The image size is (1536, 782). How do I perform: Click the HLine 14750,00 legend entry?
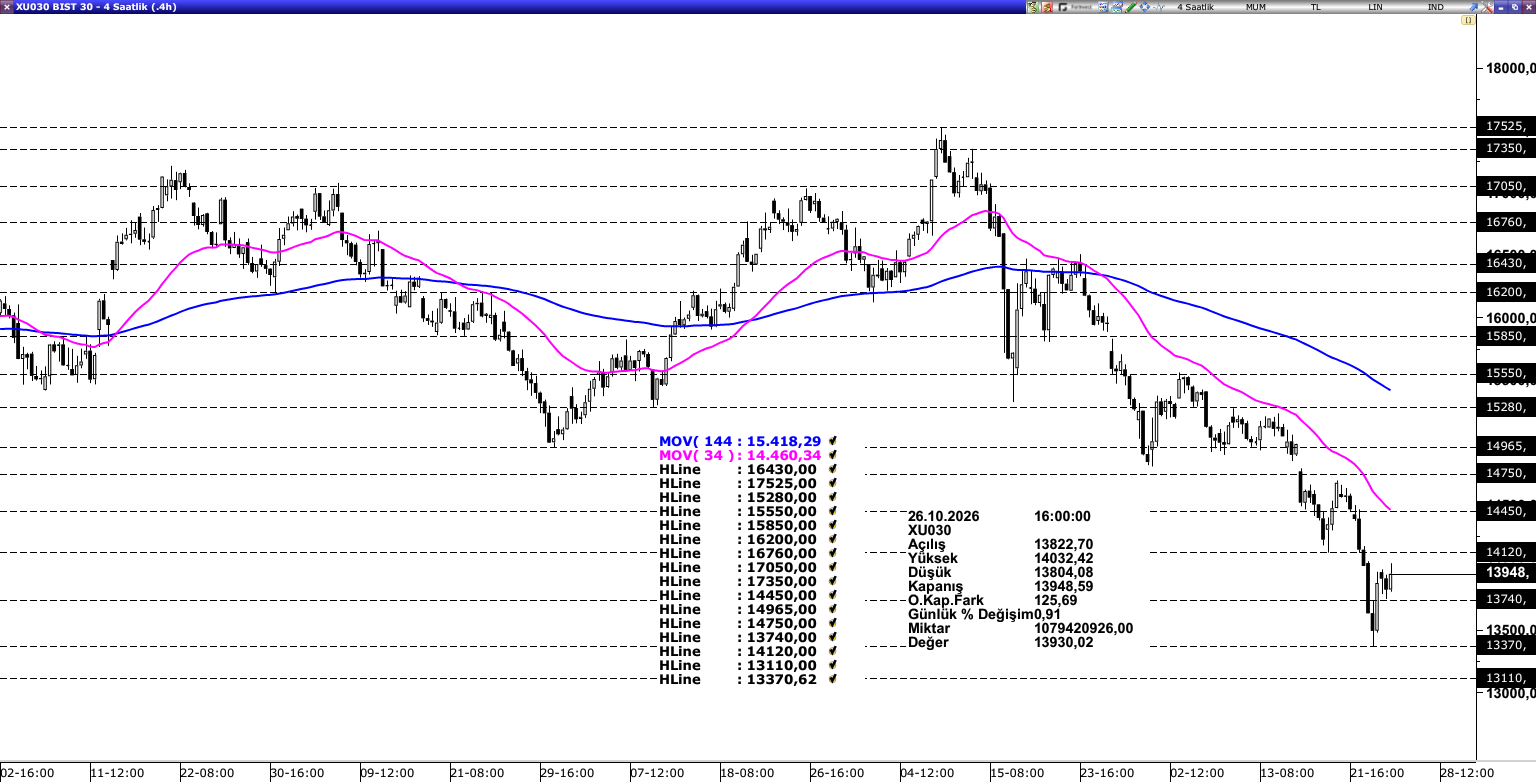point(738,623)
